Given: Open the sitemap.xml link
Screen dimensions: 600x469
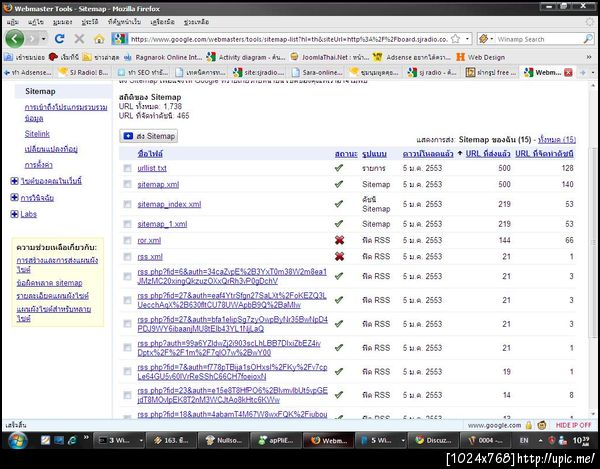Looking at the screenshot, I should coord(158,184).
